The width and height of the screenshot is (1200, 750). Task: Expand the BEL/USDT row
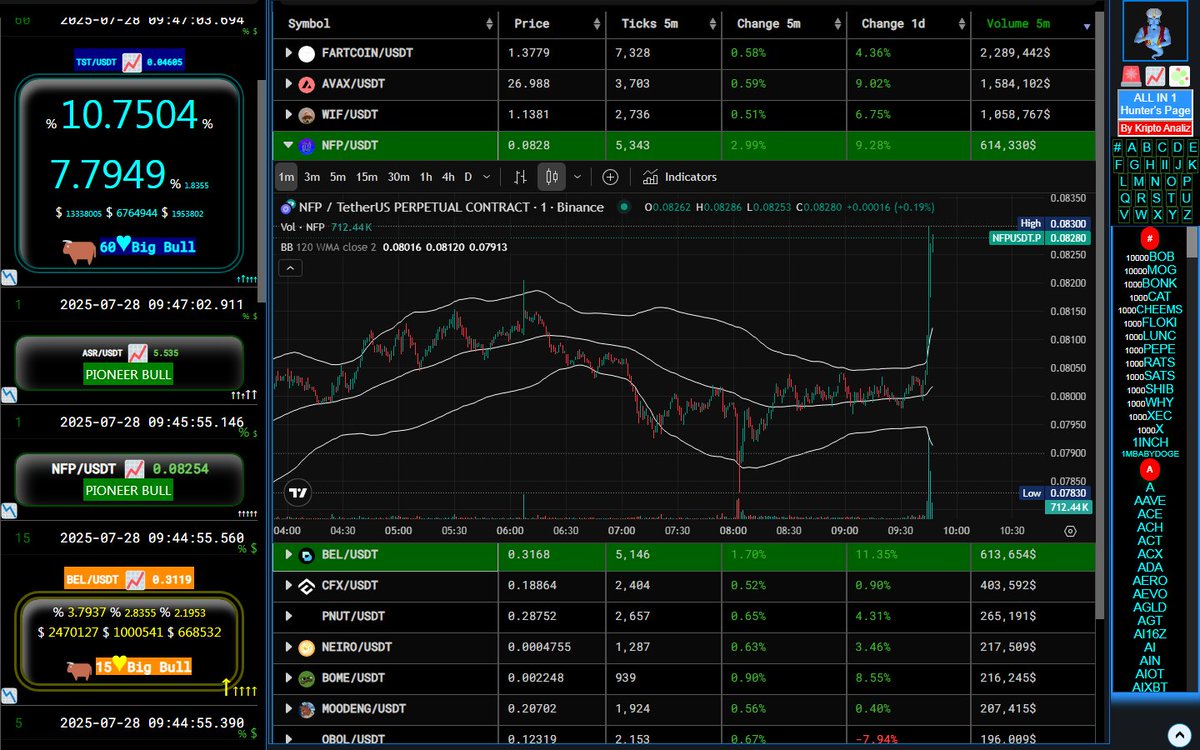click(289, 554)
